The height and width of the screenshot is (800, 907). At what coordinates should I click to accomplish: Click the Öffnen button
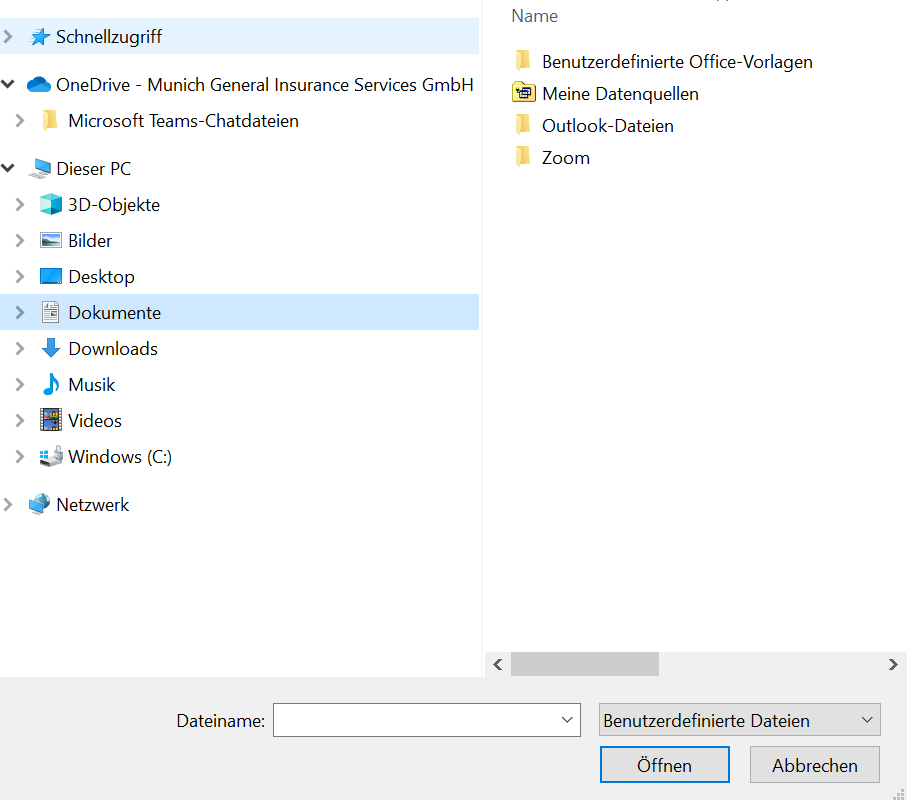point(665,765)
